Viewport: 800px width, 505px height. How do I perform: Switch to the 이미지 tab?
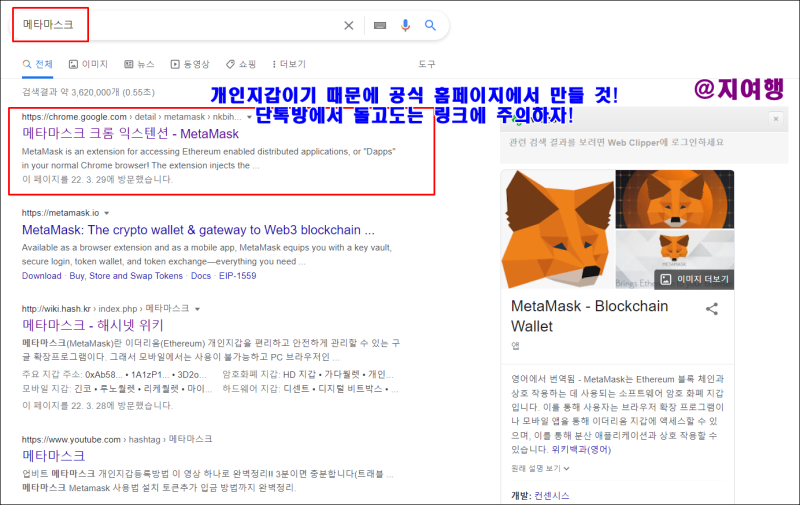coord(89,64)
